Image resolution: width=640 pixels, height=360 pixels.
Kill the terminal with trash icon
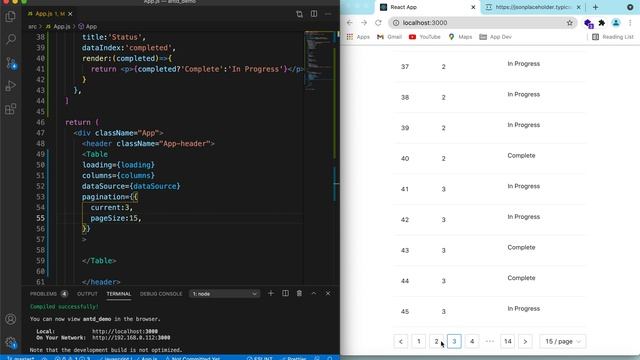click(x=299, y=293)
